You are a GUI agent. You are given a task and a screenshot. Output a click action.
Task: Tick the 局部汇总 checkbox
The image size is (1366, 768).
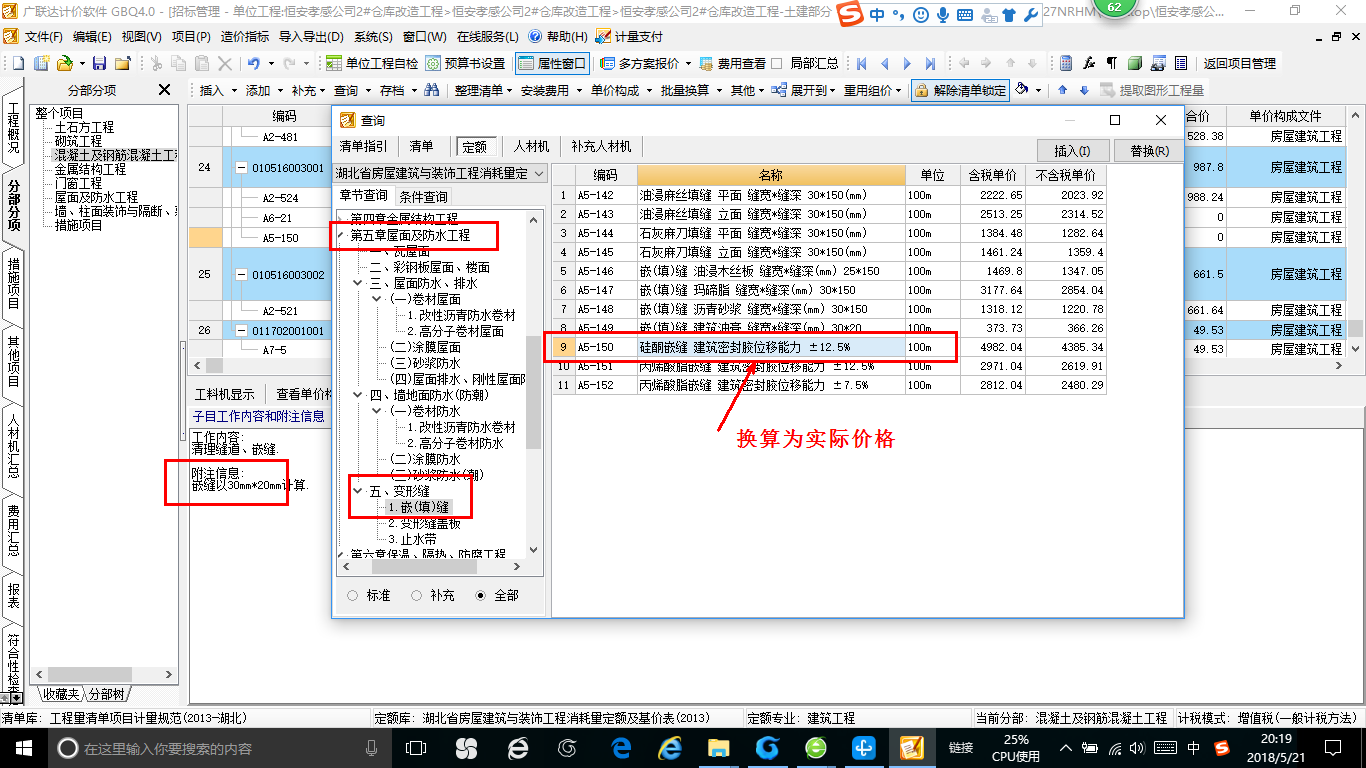(x=777, y=63)
